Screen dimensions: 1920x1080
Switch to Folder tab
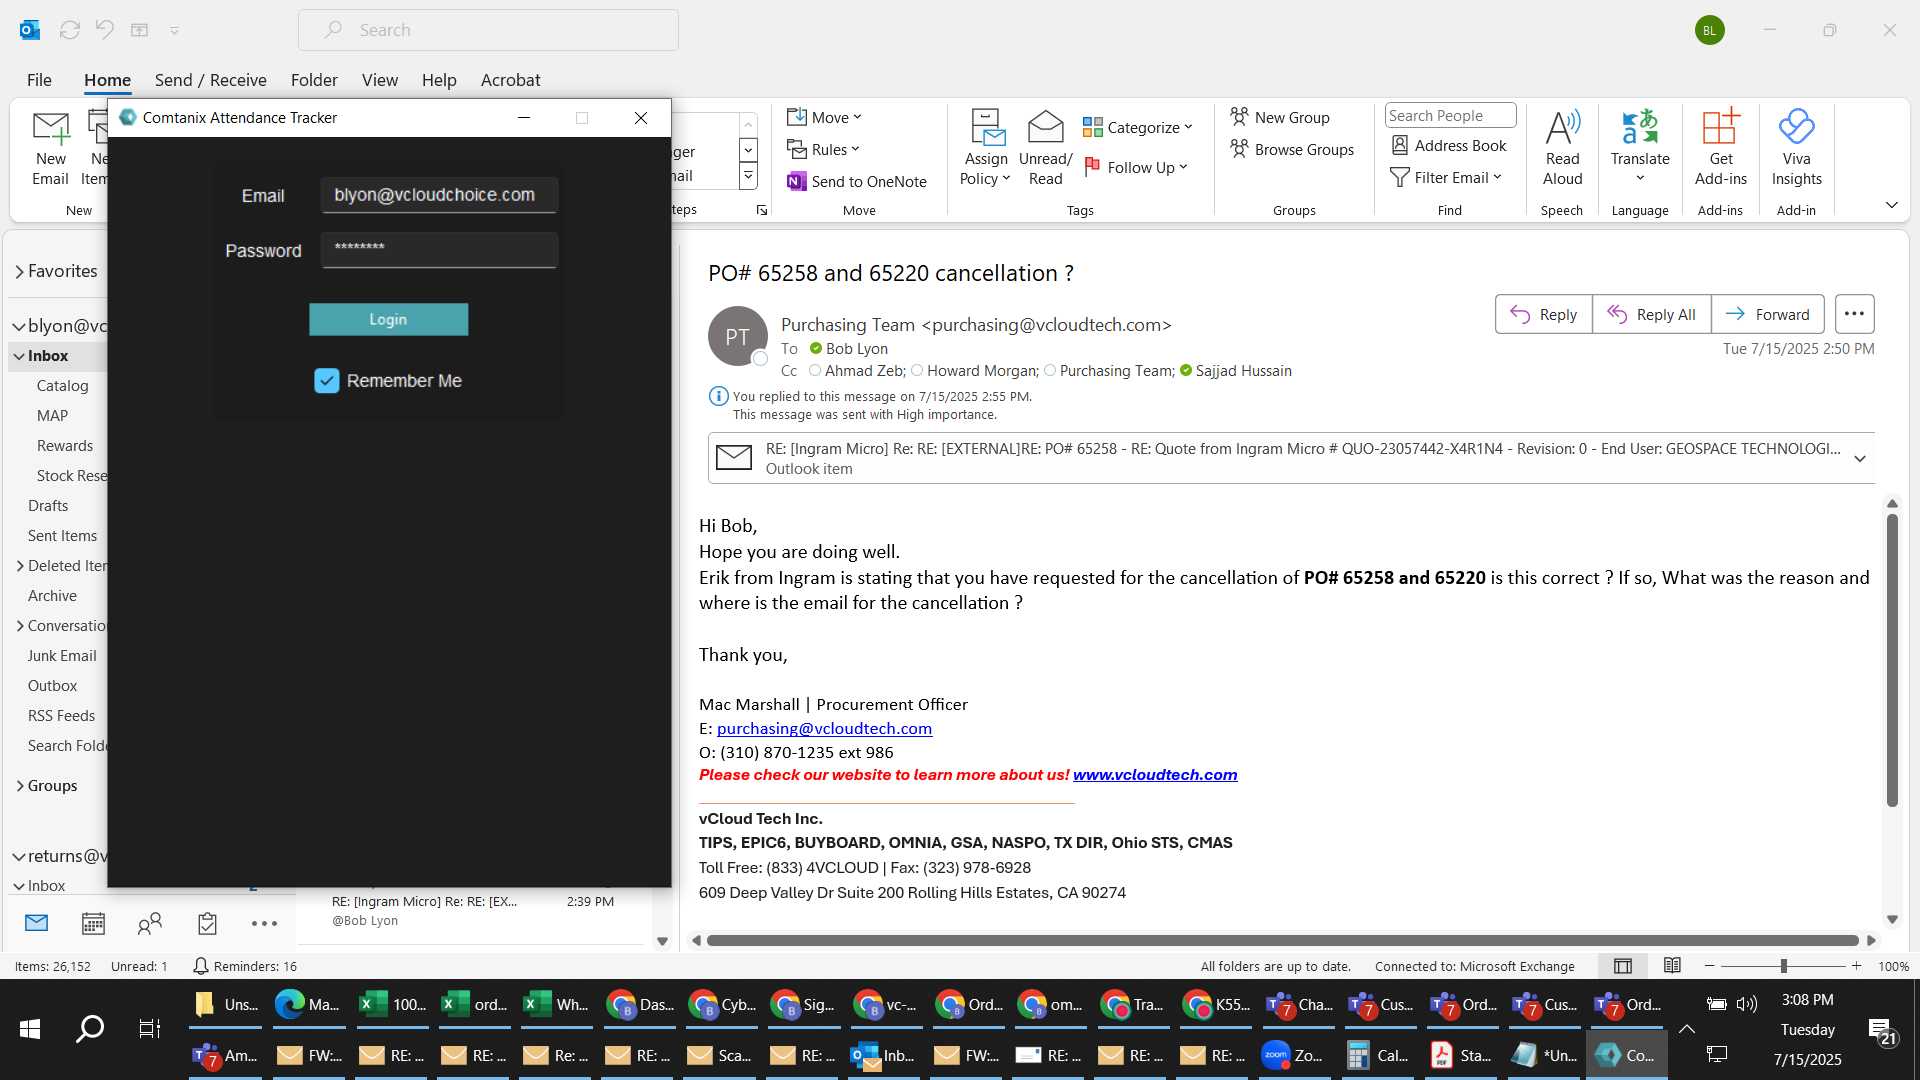[314, 80]
